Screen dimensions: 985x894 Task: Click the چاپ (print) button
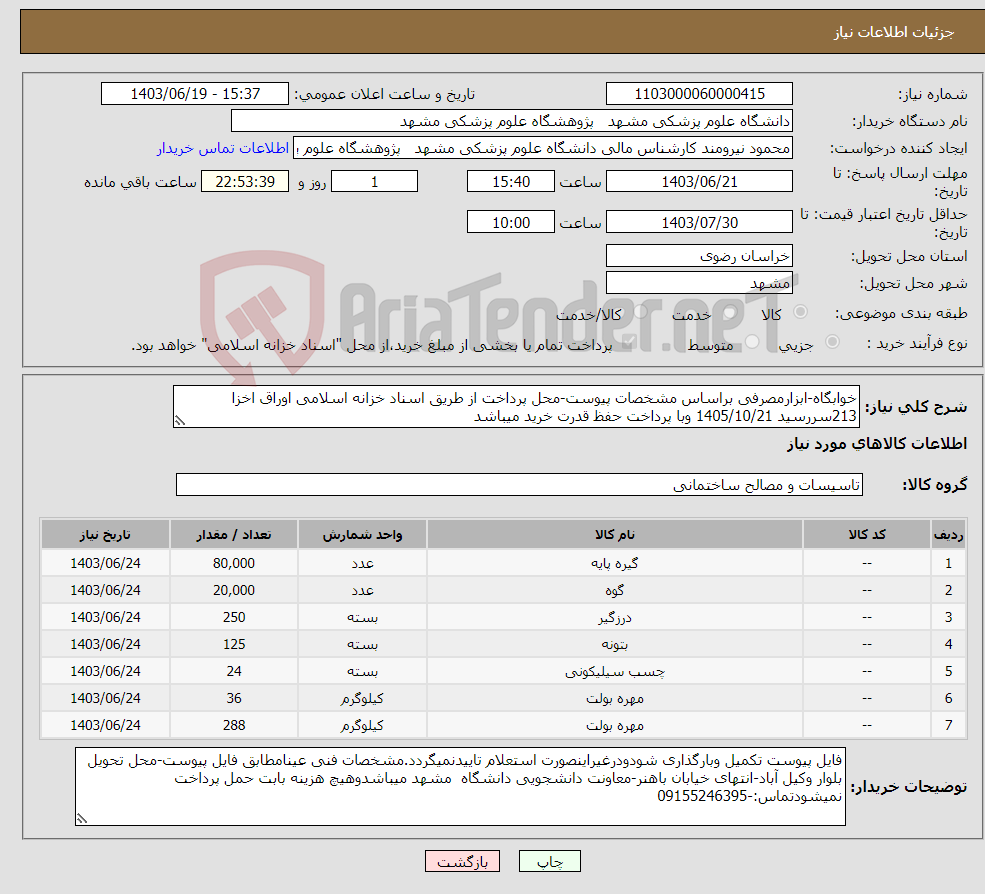coord(549,861)
